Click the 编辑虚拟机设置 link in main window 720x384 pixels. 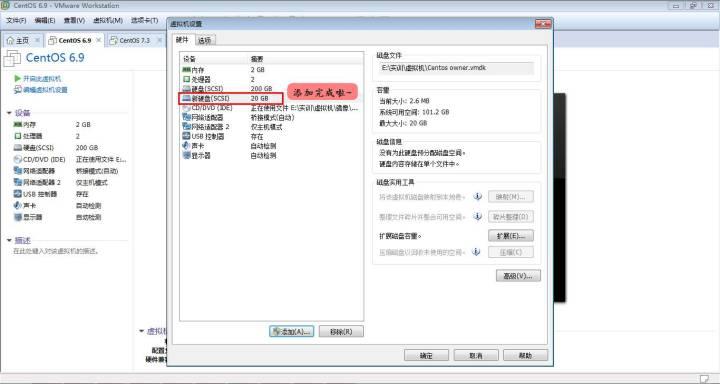[x=45, y=90]
